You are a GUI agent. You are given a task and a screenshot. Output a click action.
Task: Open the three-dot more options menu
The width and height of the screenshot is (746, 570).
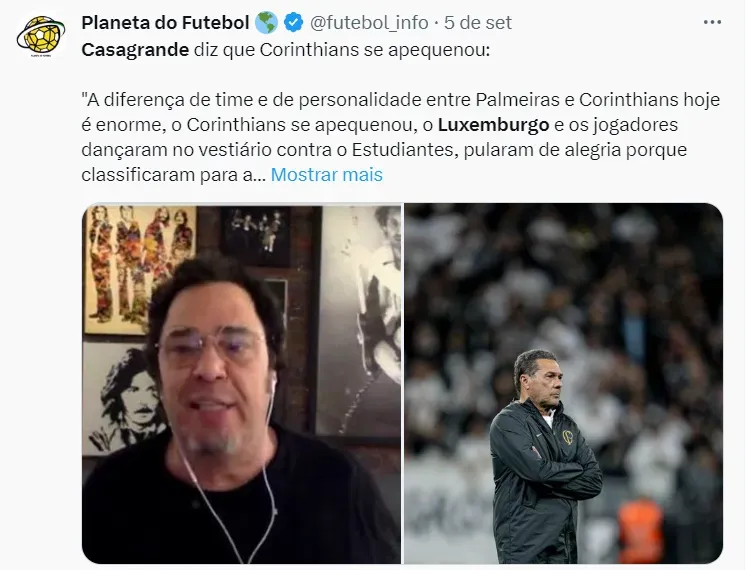tap(712, 22)
